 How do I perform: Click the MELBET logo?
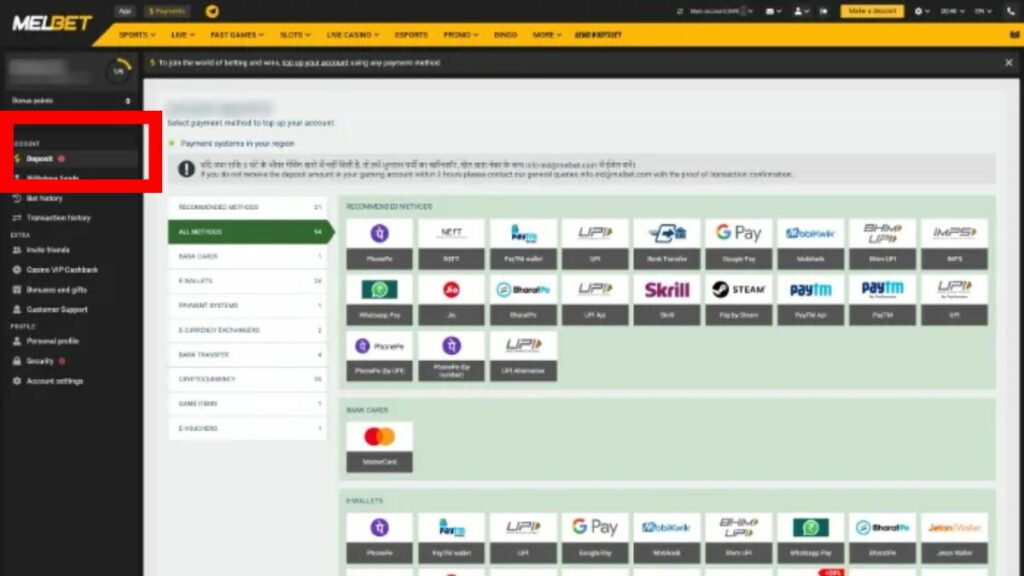pyautogui.click(x=52, y=23)
